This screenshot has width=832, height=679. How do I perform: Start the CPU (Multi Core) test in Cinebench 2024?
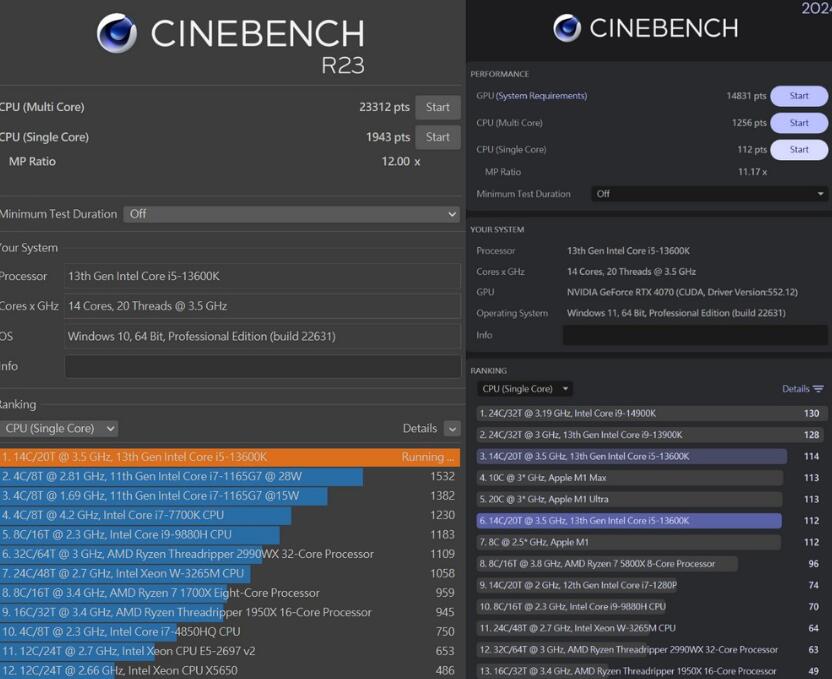click(x=799, y=123)
